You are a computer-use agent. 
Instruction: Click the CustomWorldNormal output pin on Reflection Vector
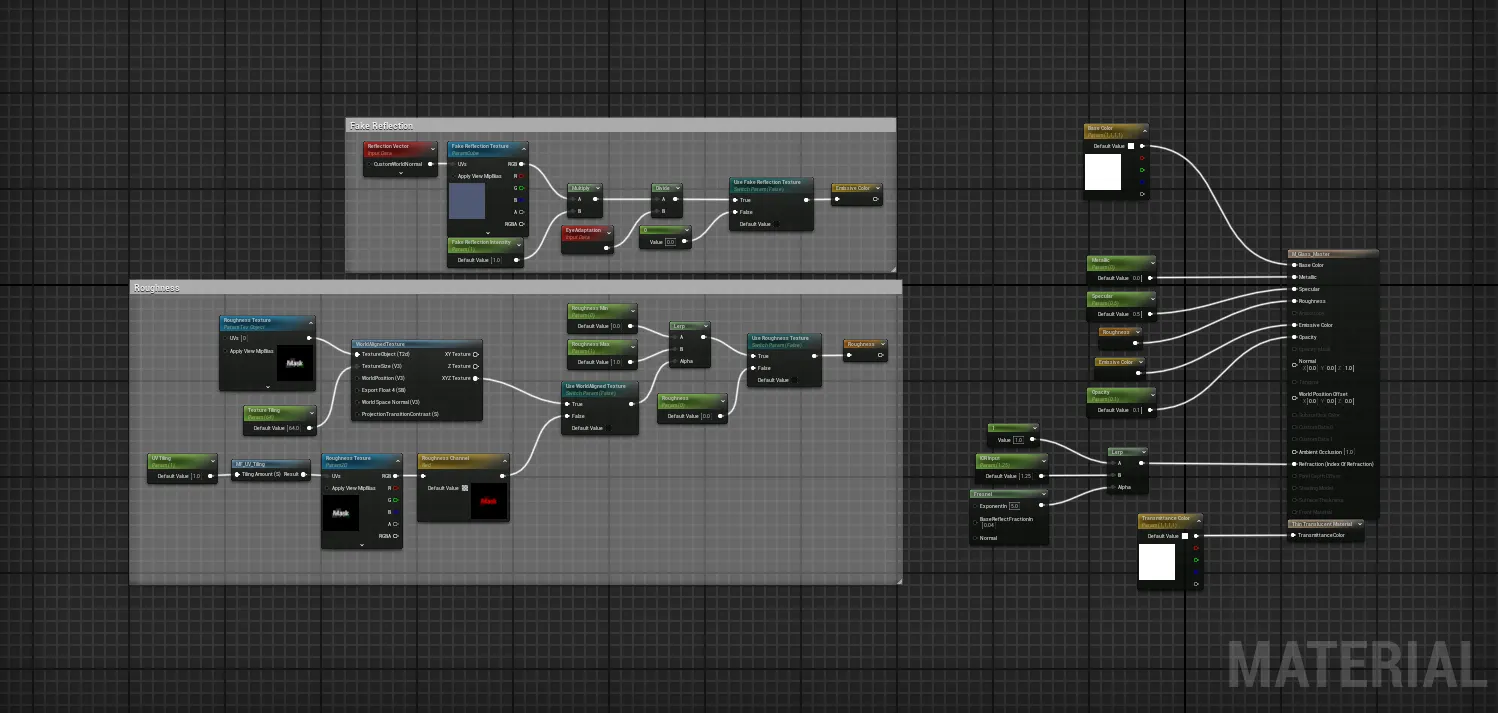pyautogui.click(x=430, y=164)
